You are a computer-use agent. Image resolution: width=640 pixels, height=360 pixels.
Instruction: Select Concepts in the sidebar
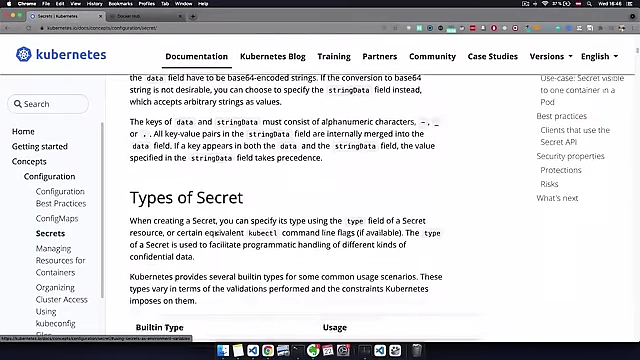(x=29, y=162)
